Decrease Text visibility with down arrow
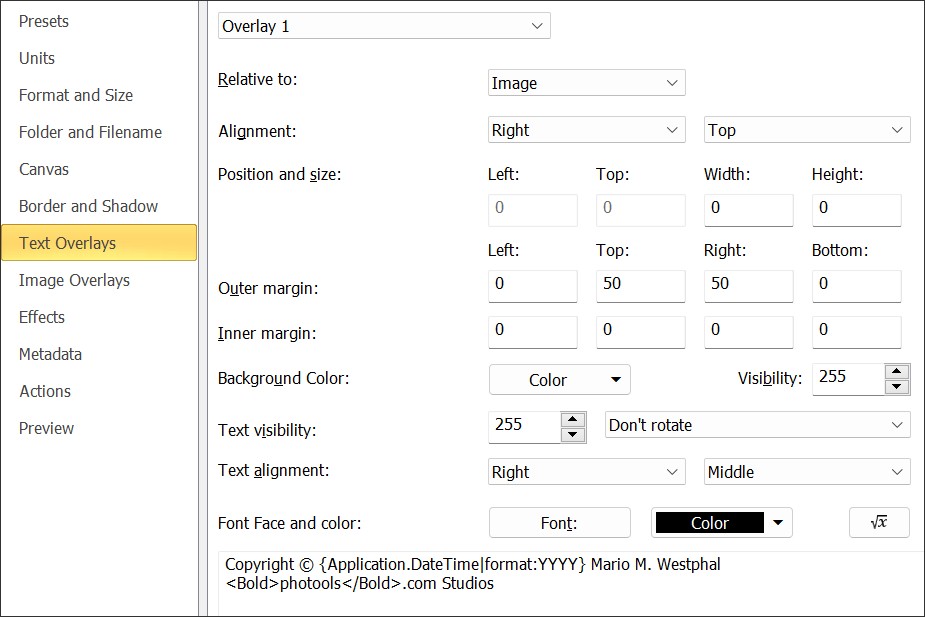The height and width of the screenshot is (617, 925). (x=572, y=435)
